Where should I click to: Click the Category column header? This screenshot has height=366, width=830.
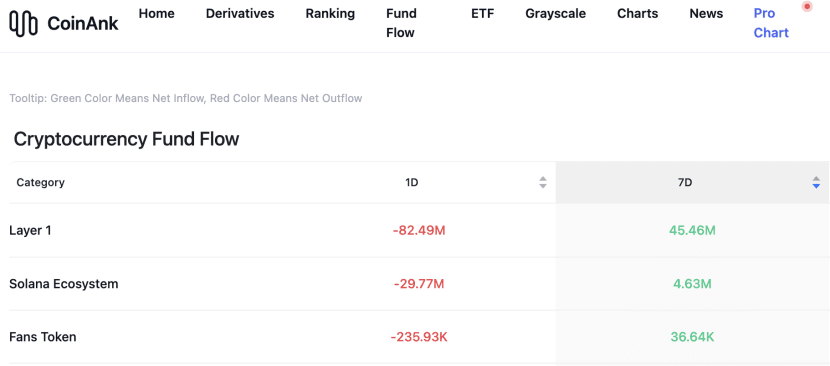40,183
